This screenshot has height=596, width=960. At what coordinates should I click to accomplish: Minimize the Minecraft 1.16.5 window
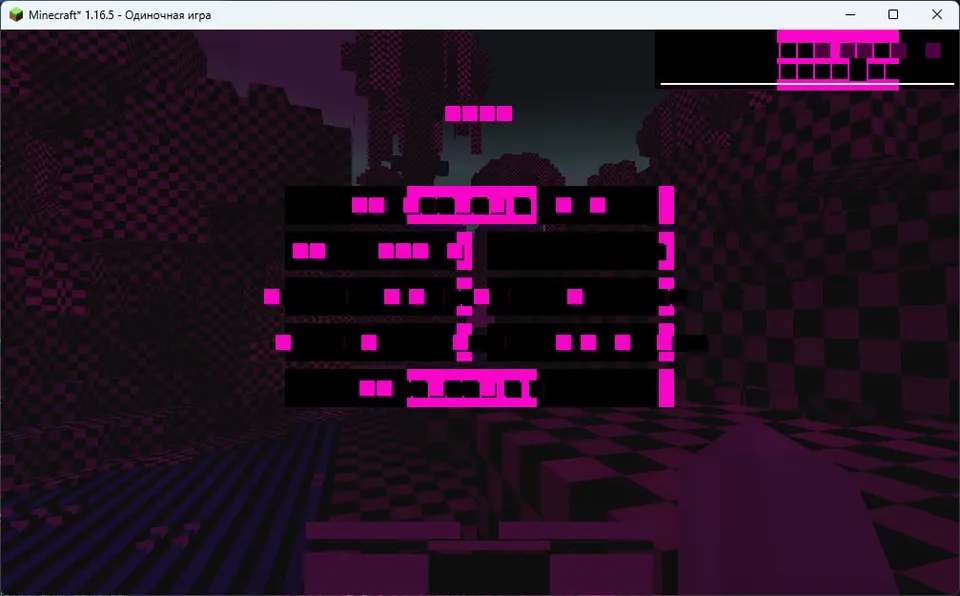[x=850, y=15]
